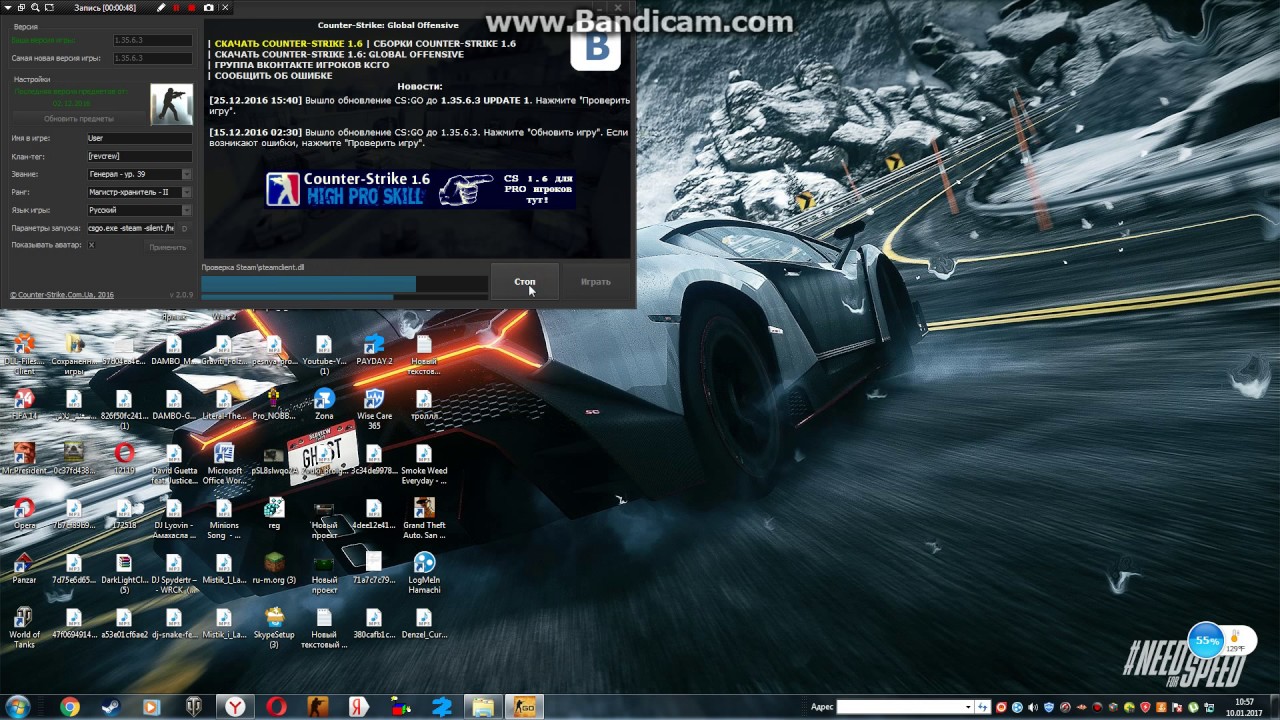Open Google Chrome from the taskbar
1280x720 pixels.
point(70,707)
